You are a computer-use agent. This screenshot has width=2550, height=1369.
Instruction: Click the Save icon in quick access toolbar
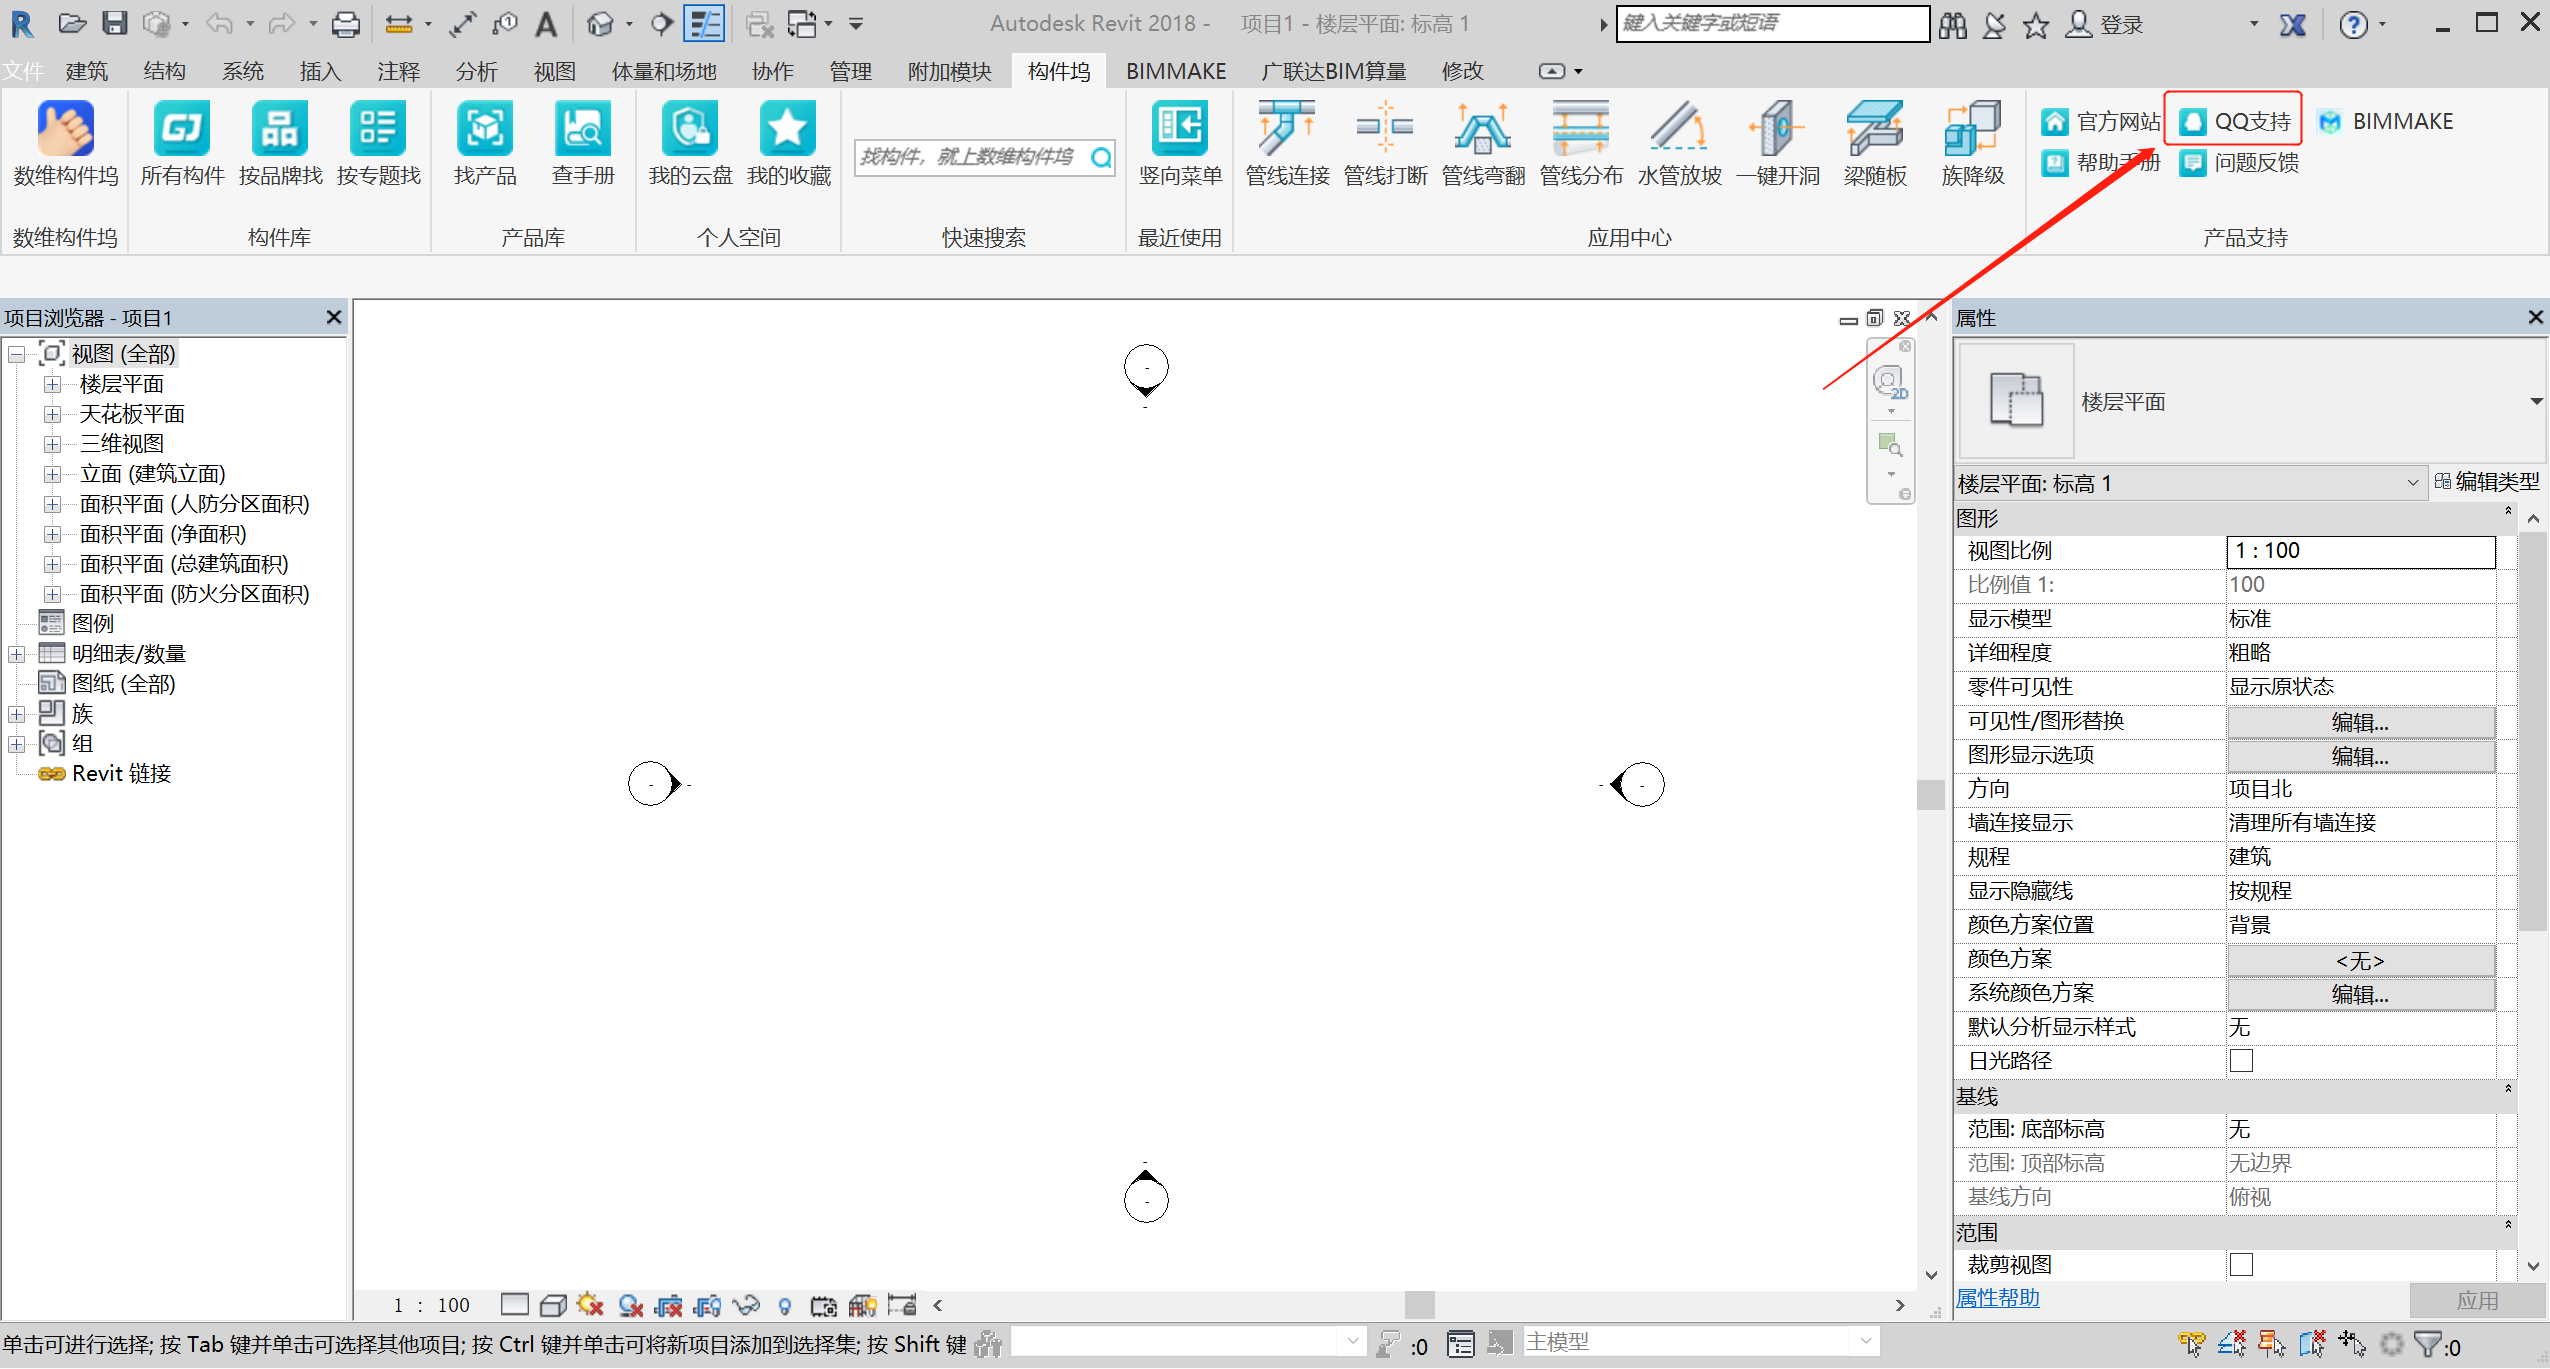pos(115,23)
